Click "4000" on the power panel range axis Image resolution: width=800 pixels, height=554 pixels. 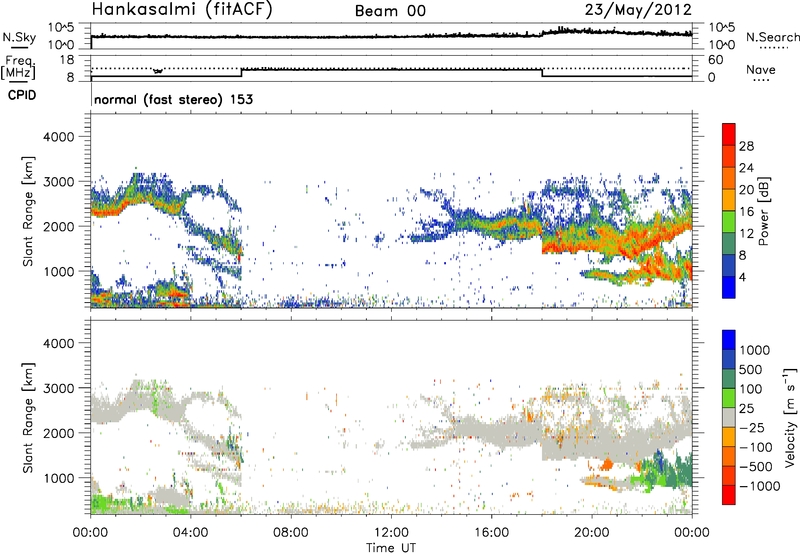tap(58, 137)
